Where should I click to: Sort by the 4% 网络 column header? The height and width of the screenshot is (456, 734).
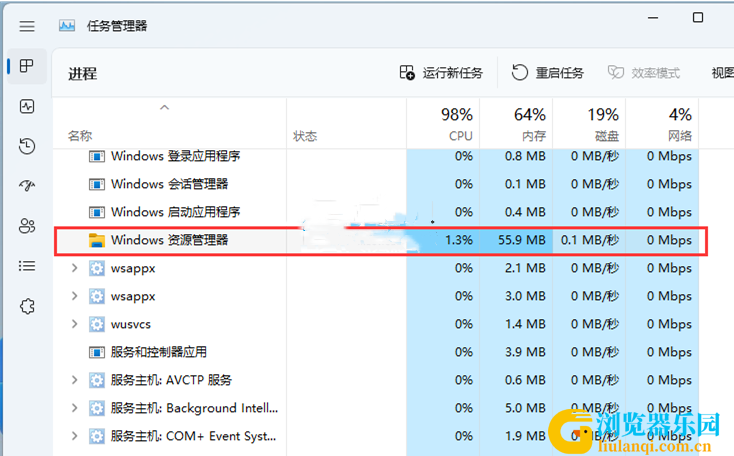[x=662, y=124]
